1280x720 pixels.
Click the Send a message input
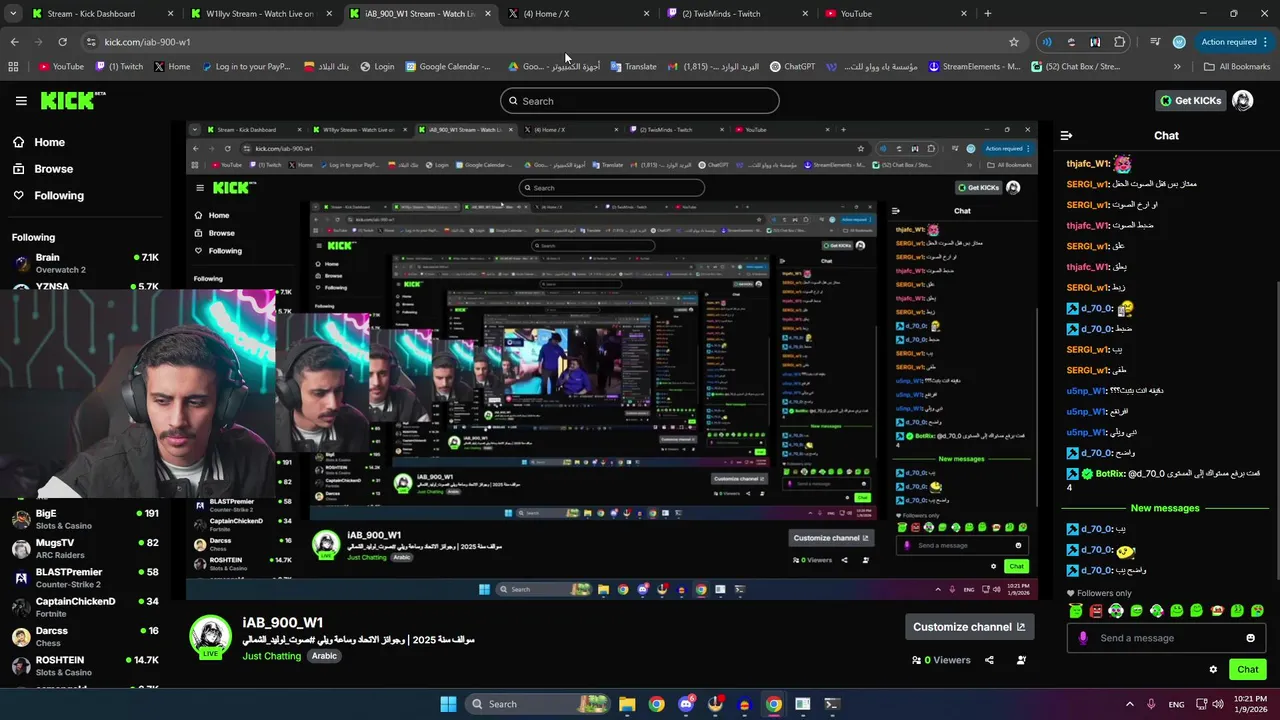pyautogui.click(x=1165, y=638)
